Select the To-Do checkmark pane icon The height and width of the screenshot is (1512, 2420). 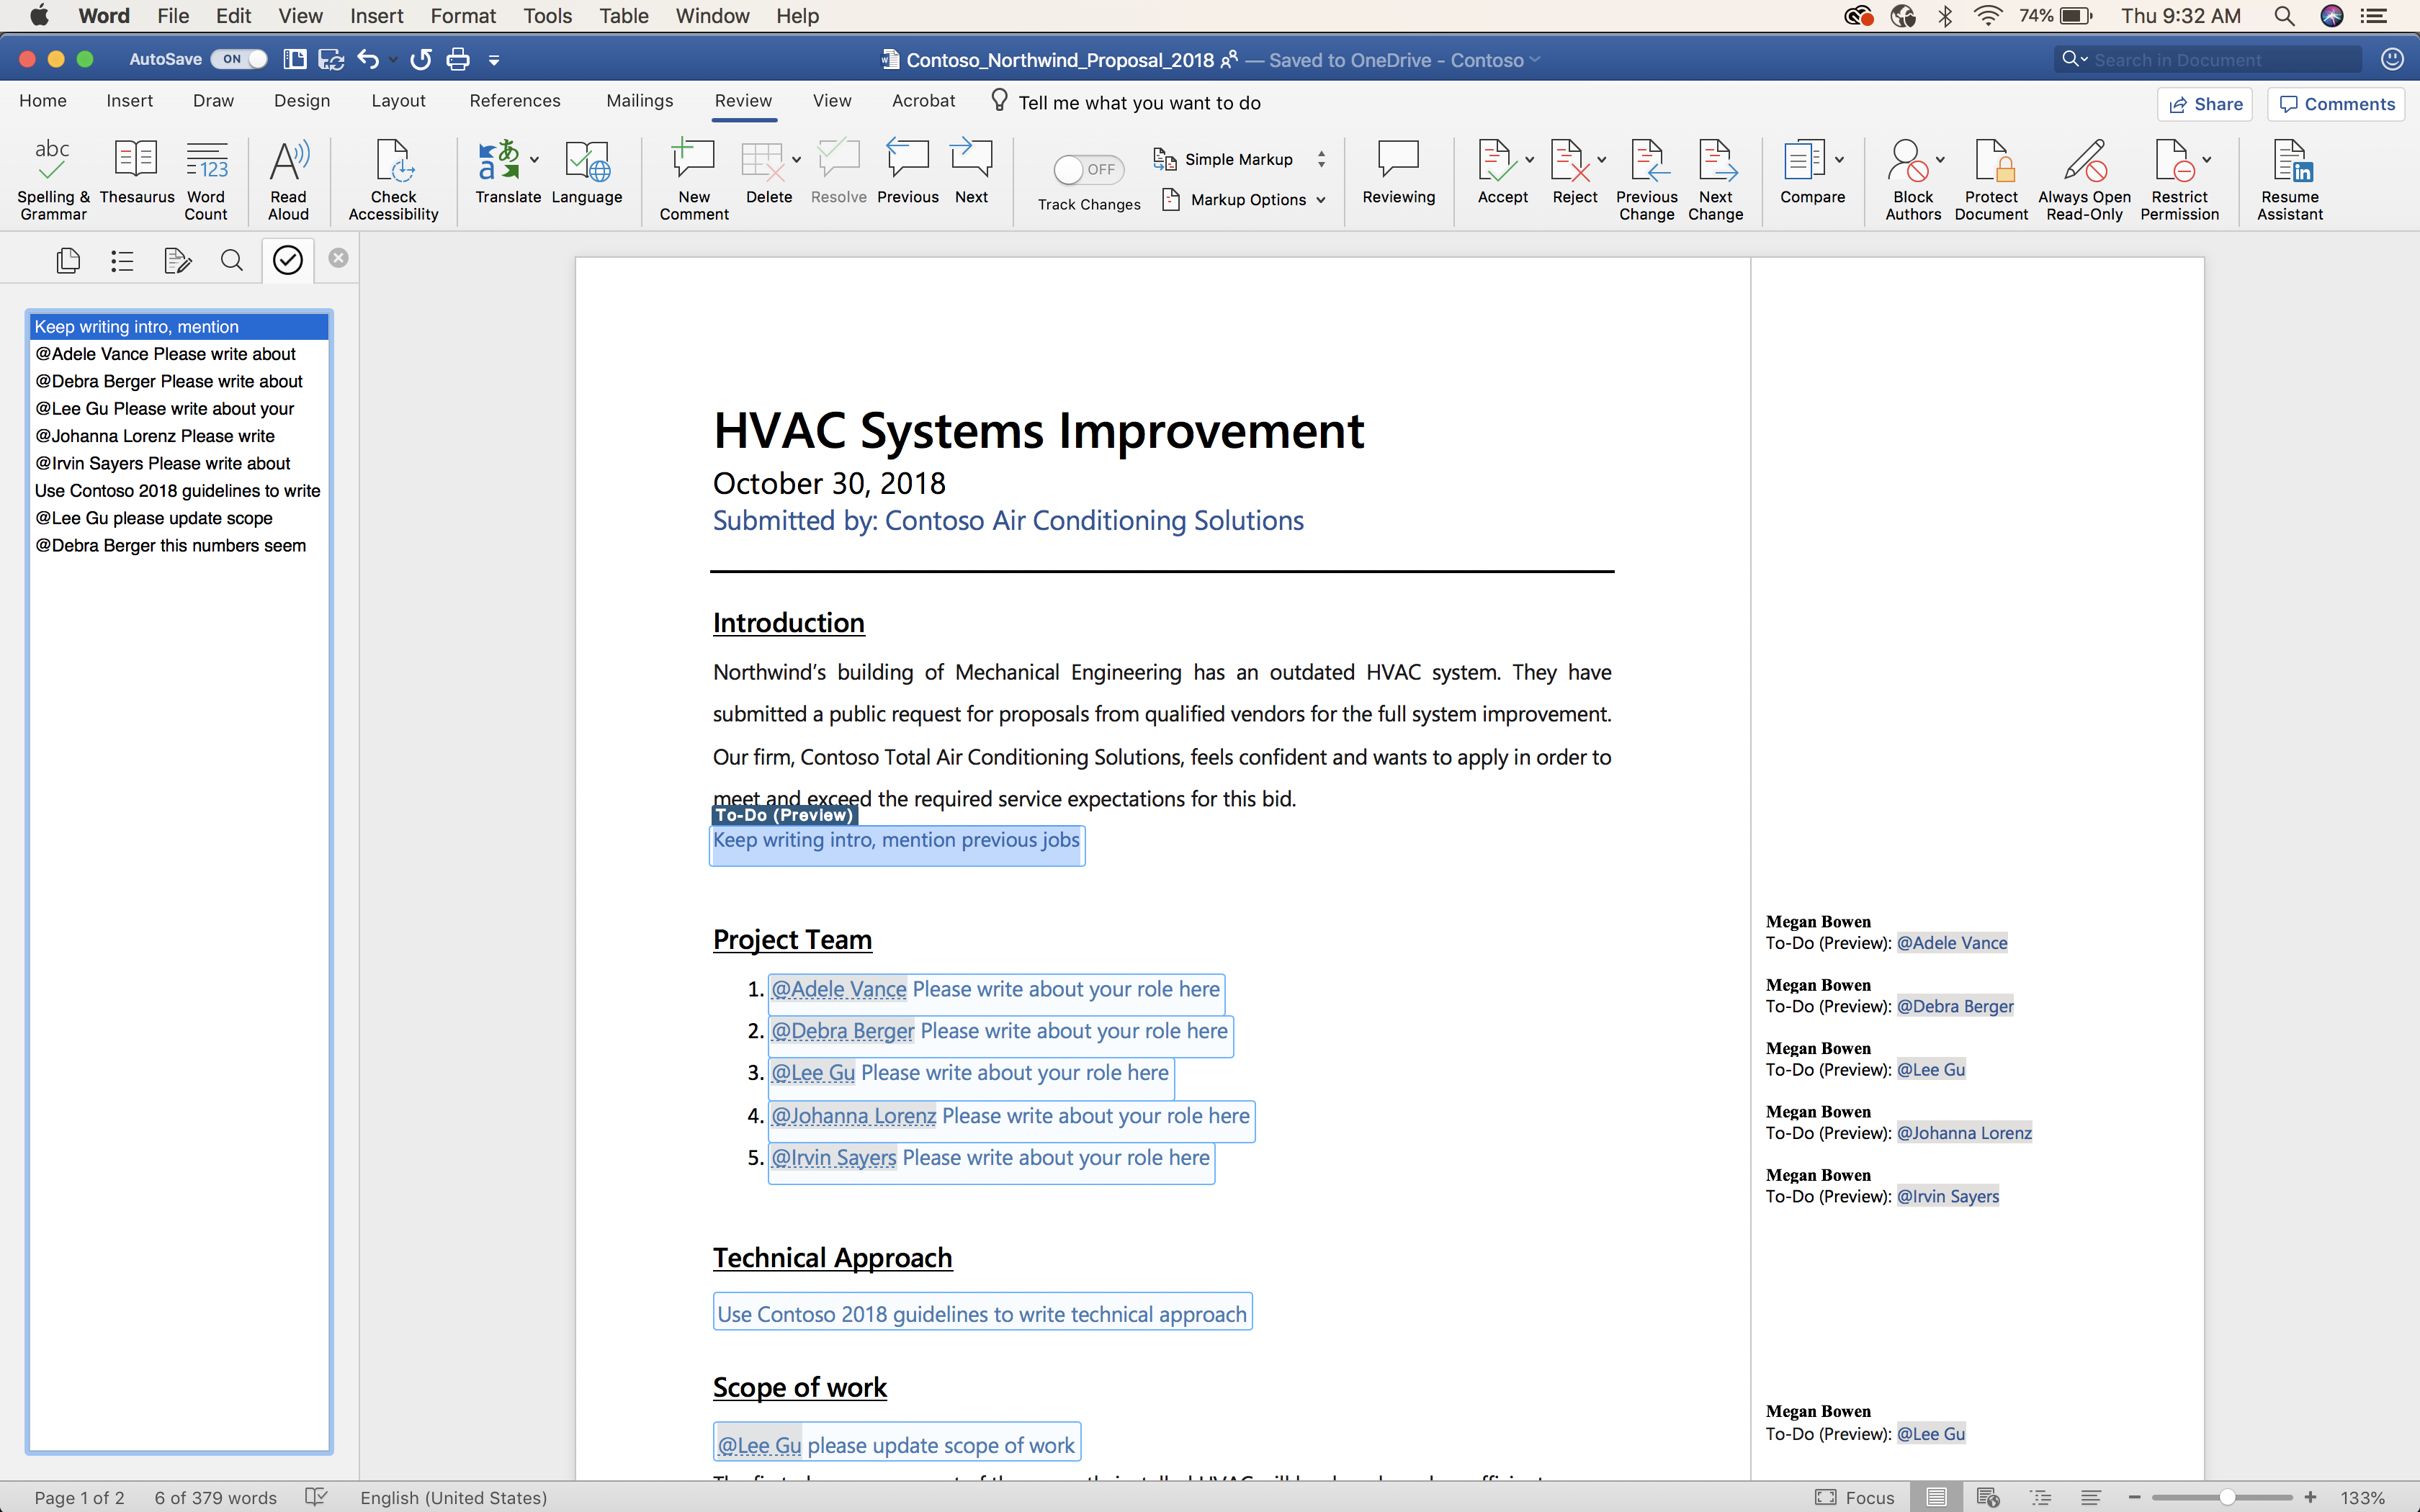[x=287, y=260]
